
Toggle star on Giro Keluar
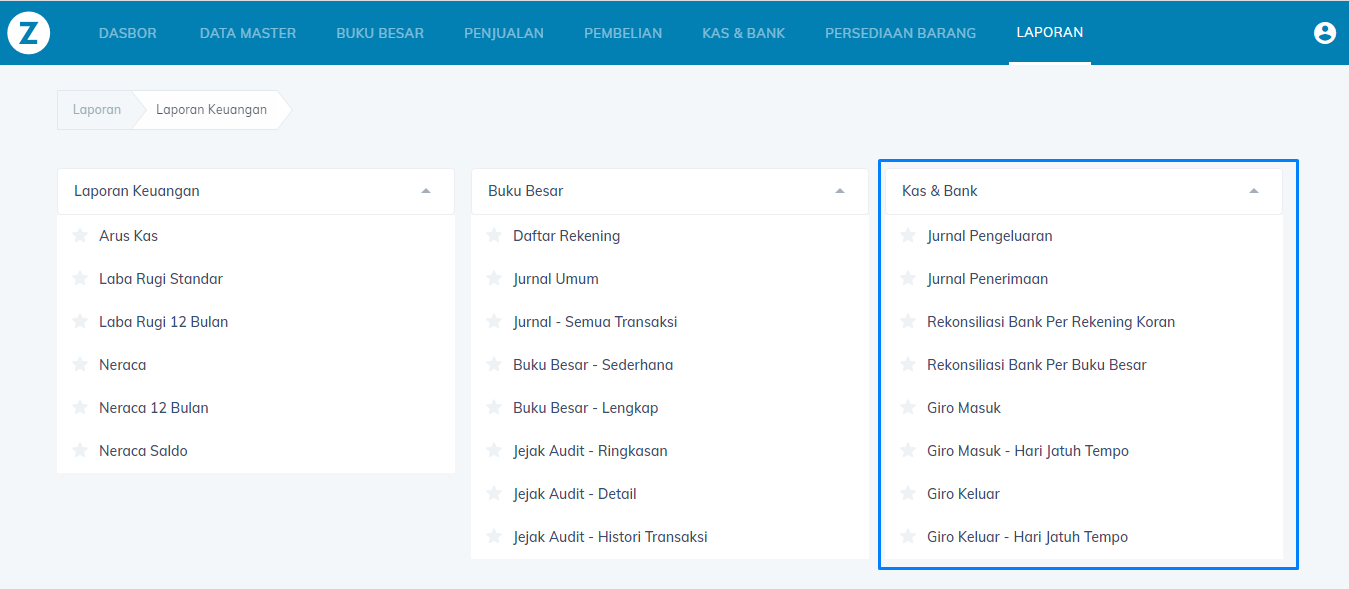908,493
